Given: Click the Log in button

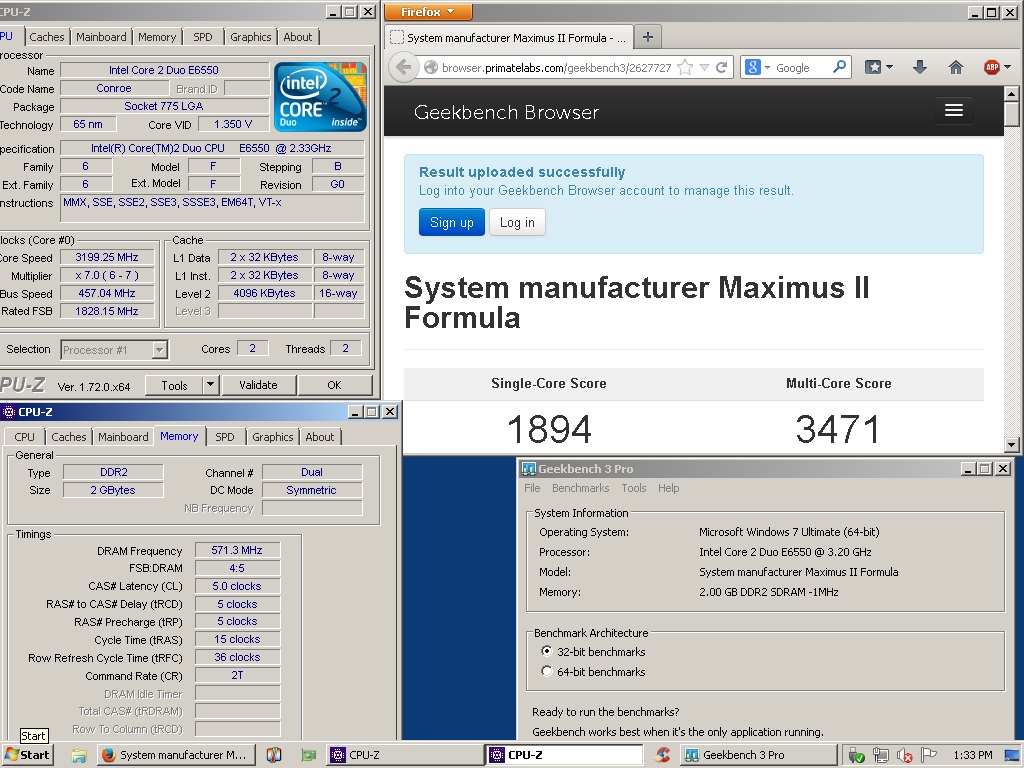Looking at the screenshot, I should (x=517, y=222).
